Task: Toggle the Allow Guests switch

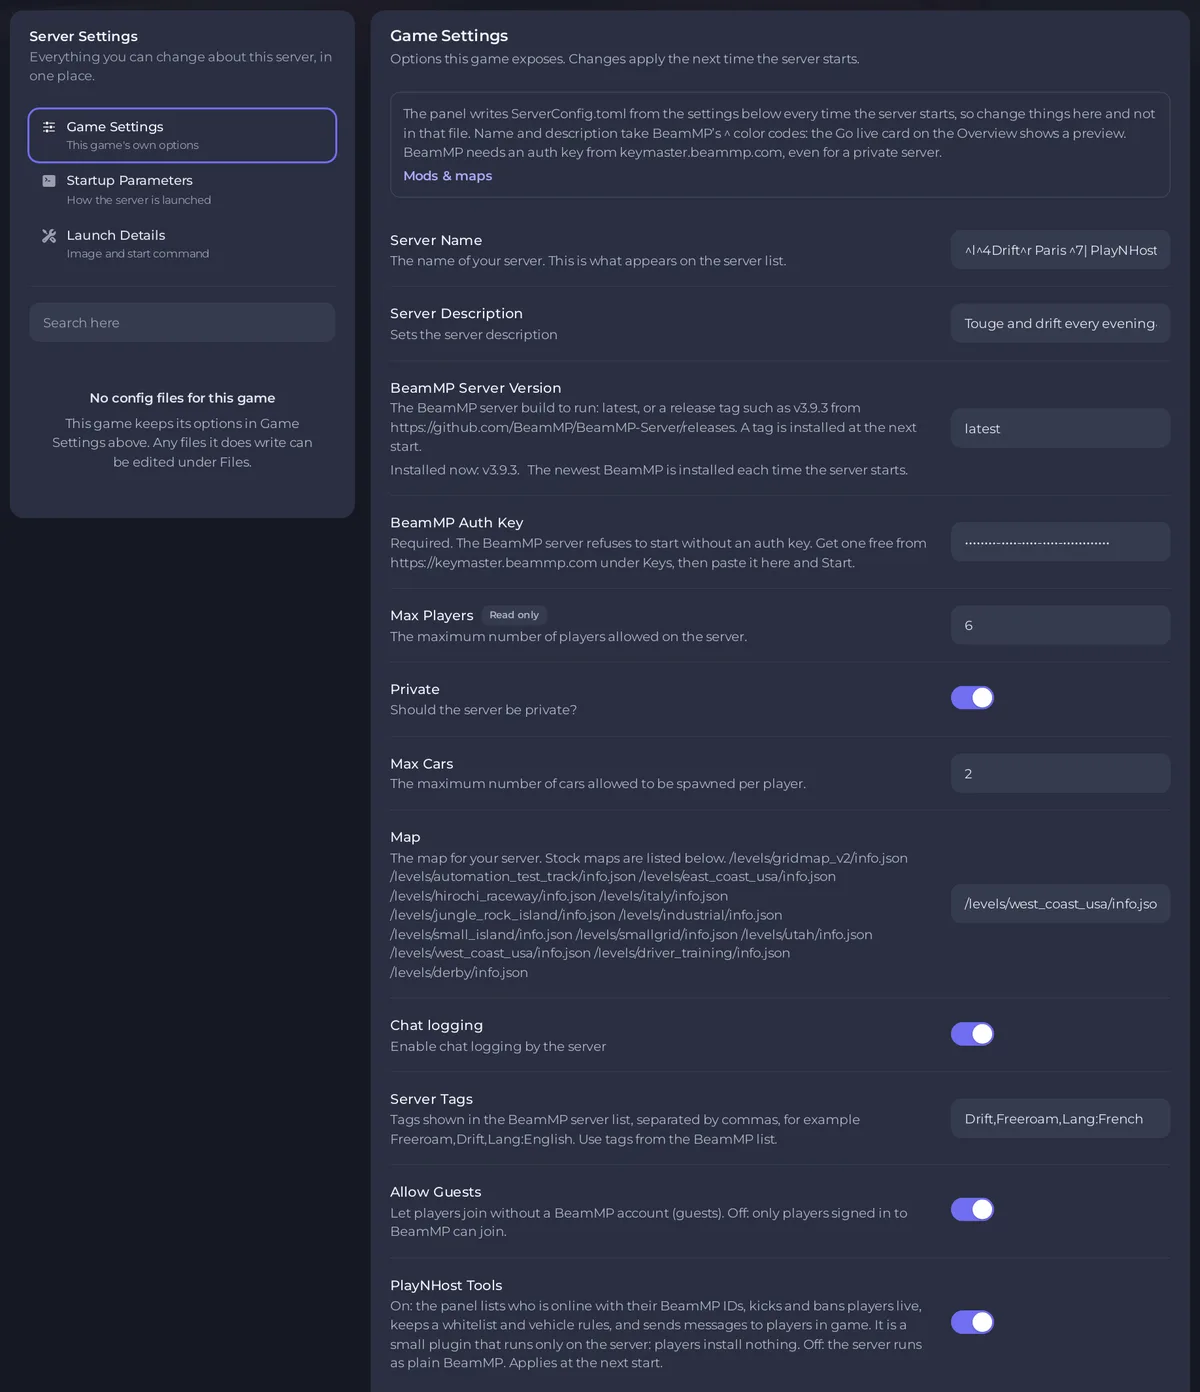Action: pos(972,1210)
